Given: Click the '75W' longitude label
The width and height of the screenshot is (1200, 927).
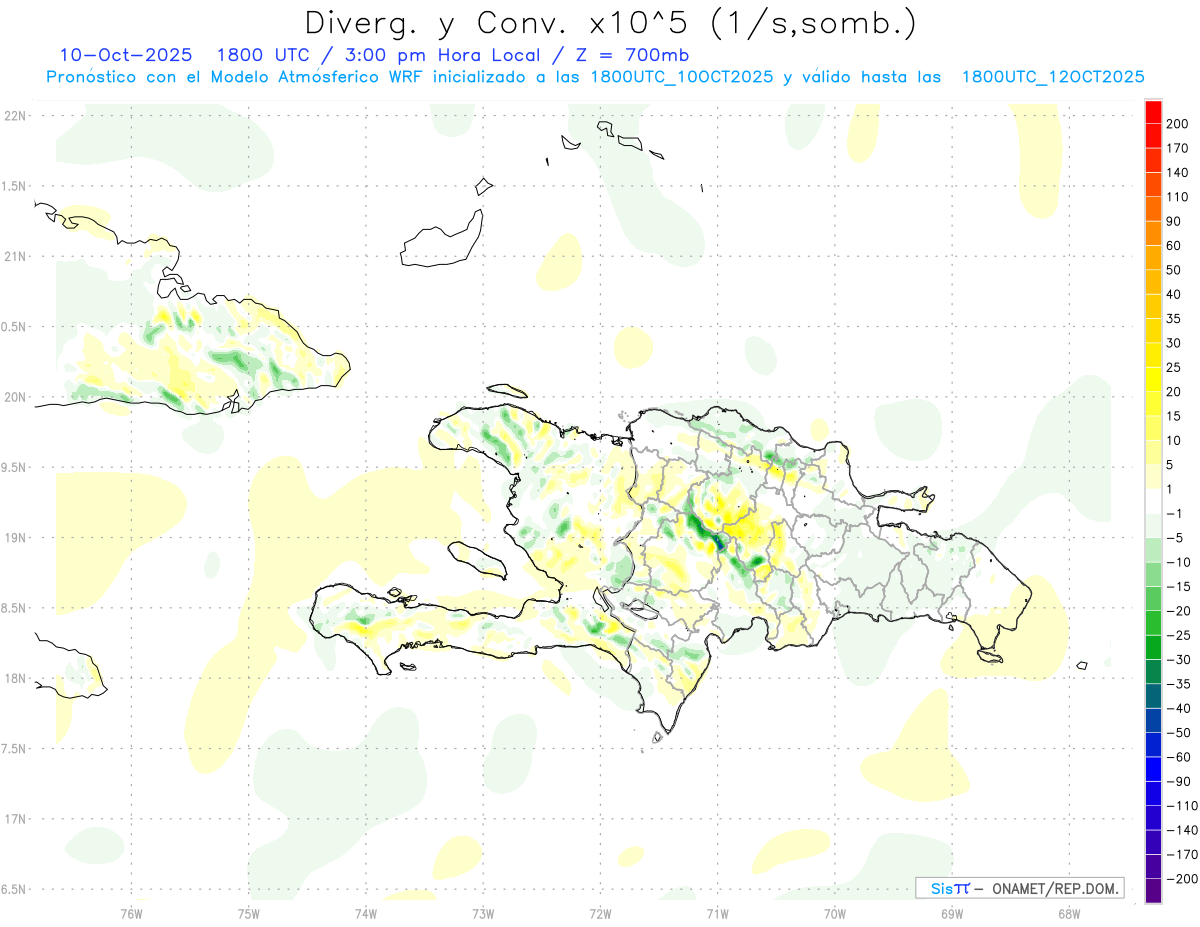Looking at the screenshot, I should coord(248,913).
